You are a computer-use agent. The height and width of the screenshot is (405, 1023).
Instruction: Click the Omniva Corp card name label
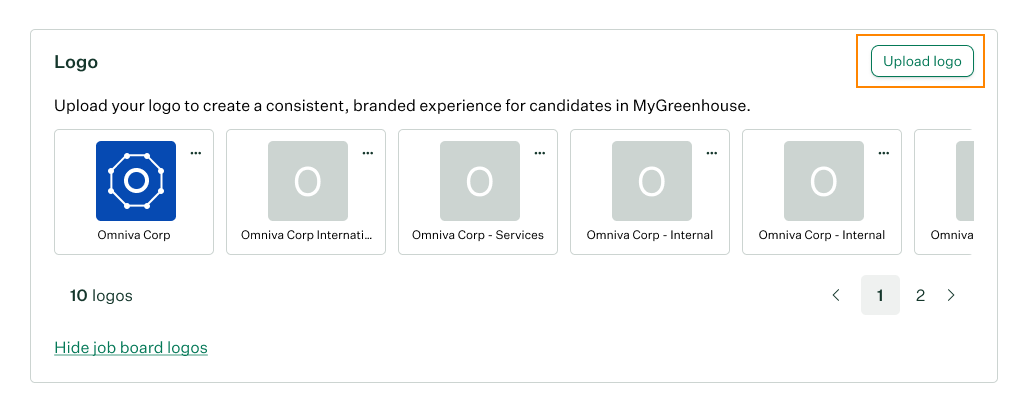(x=136, y=236)
